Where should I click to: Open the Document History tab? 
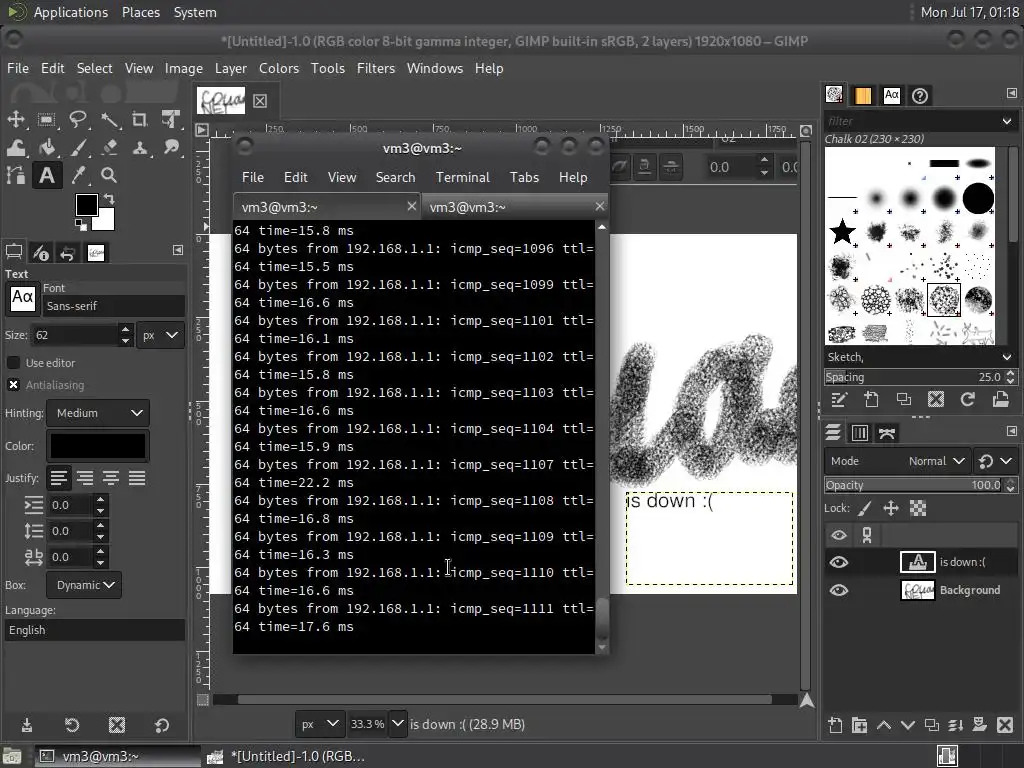tap(920, 96)
